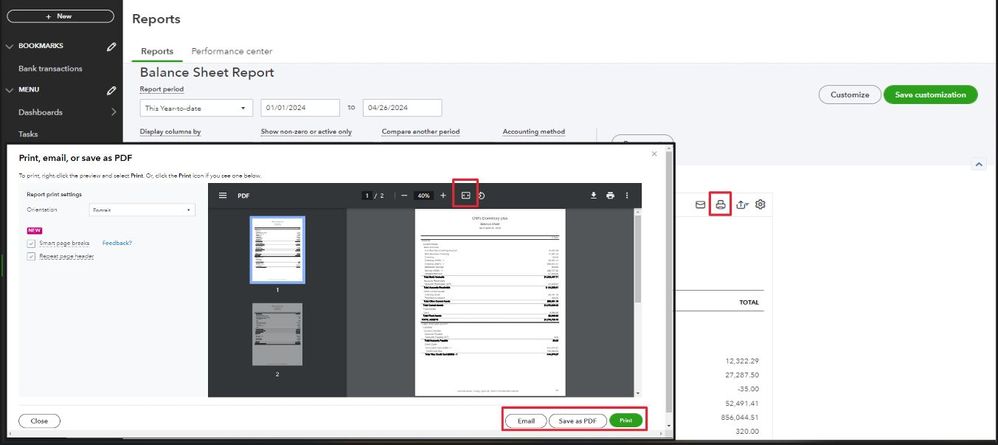The width and height of the screenshot is (998, 445).
Task: Open Dashboards in the sidebar
Action: coord(40,112)
